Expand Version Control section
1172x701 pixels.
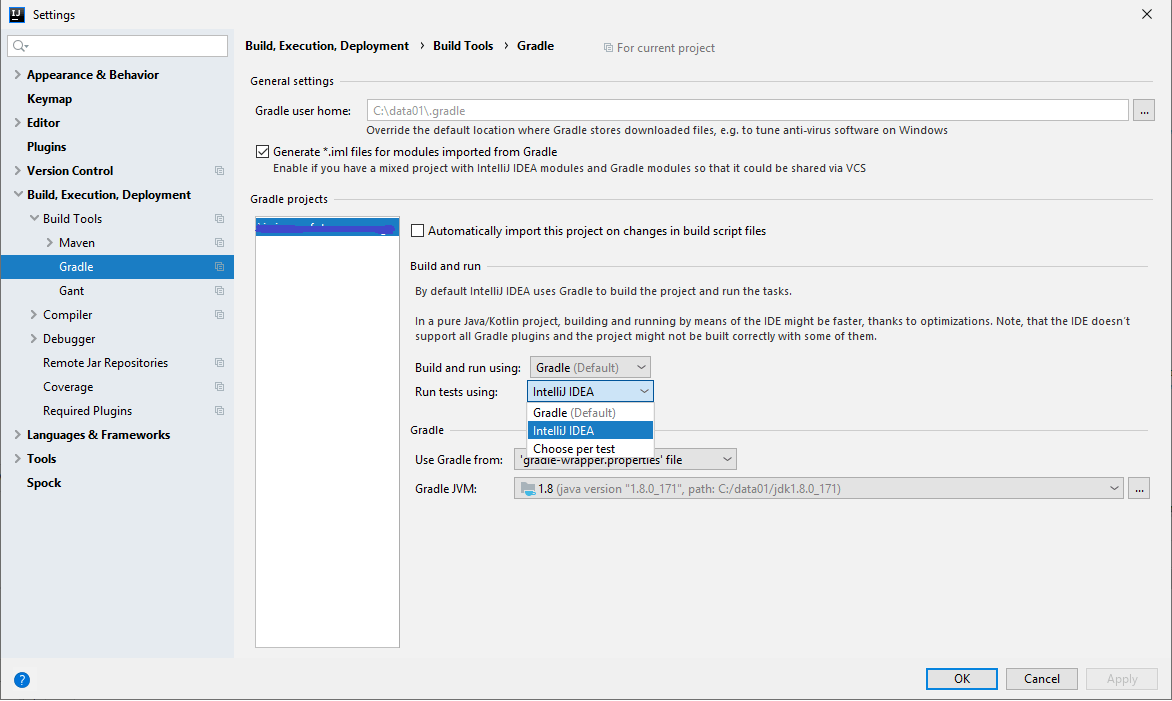coord(17,170)
